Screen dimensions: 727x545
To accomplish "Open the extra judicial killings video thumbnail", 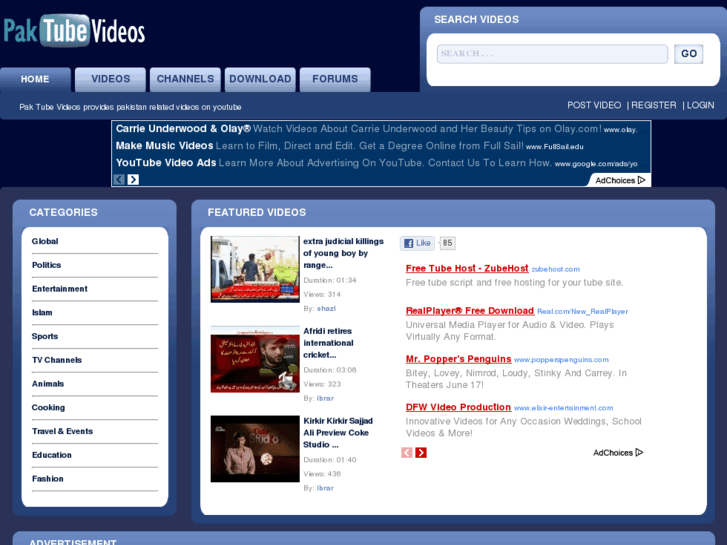I will point(255,269).
